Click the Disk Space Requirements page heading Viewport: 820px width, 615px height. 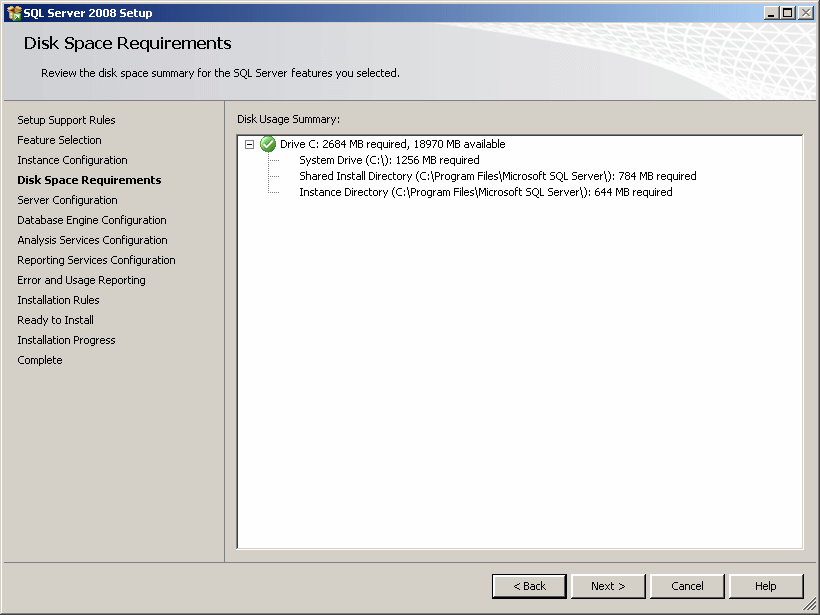(x=127, y=43)
